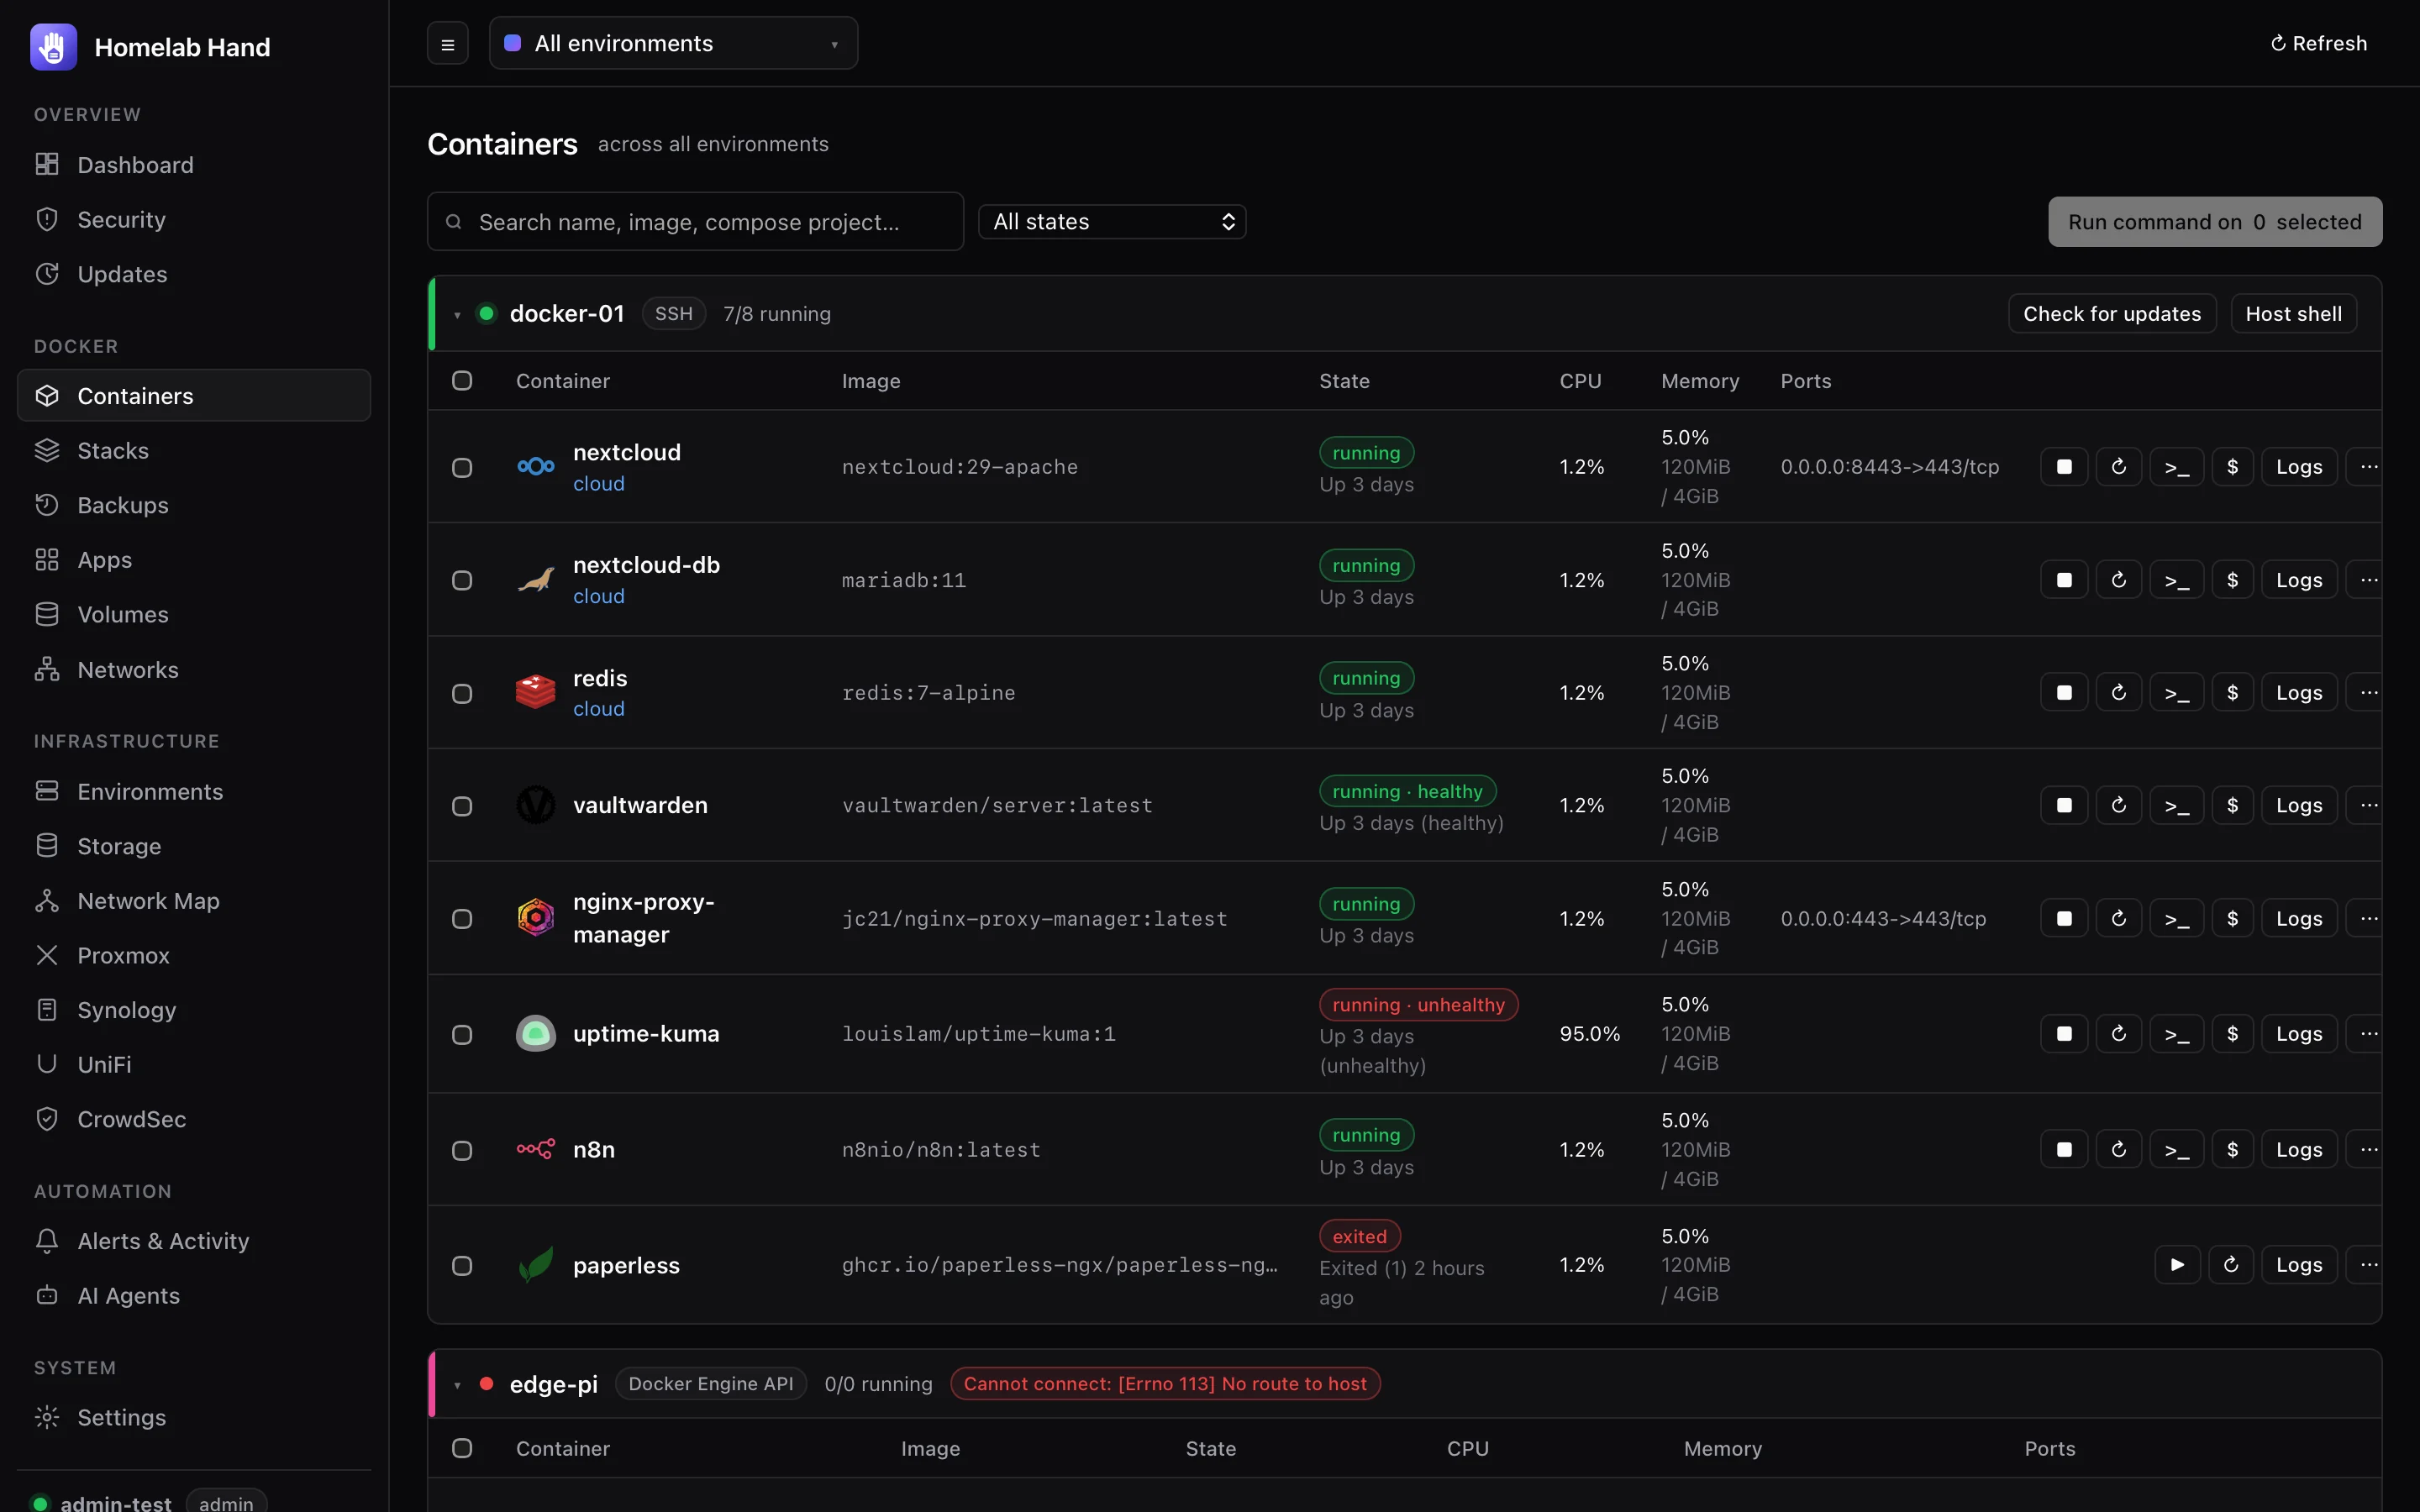Restart the paperless container
2420x1512 pixels.
pyautogui.click(x=2231, y=1265)
